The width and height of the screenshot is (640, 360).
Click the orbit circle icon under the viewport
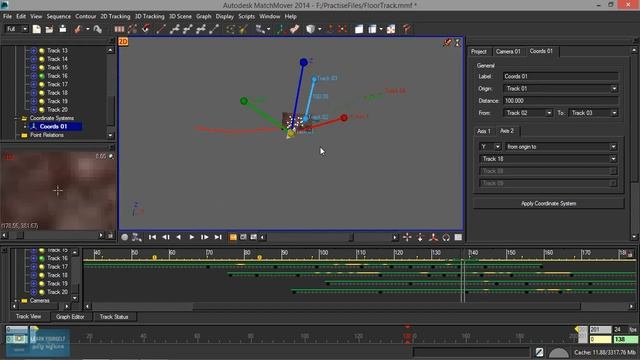coord(446,237)
